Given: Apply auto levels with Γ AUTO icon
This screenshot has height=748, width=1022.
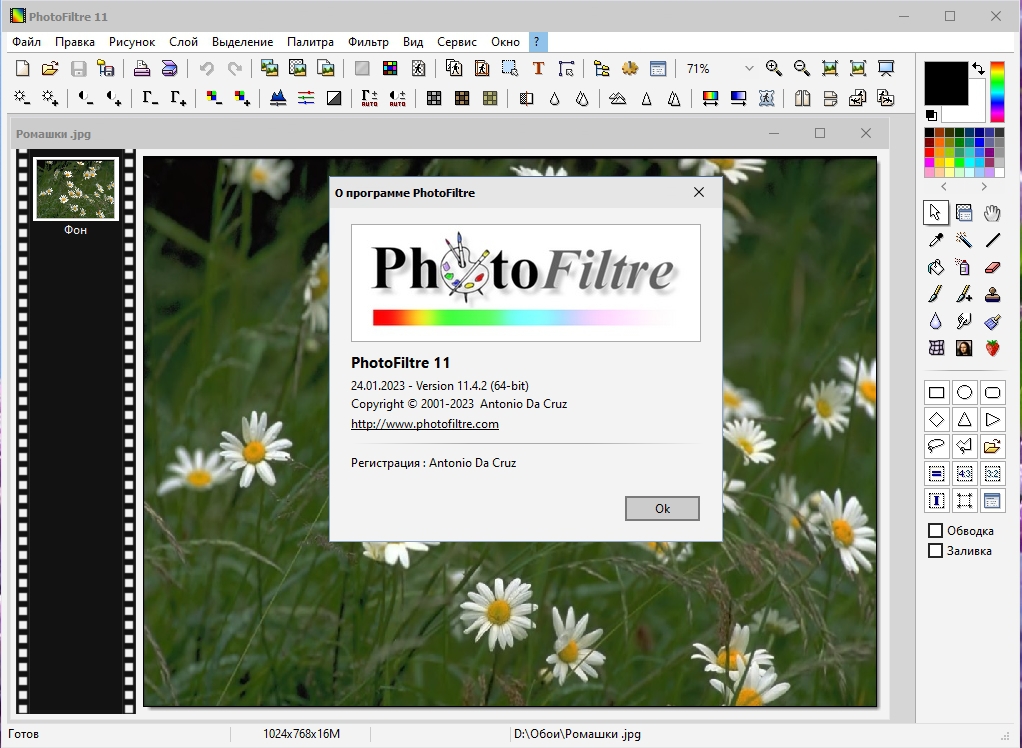Looking at the screenshot, I should (370, 98).
